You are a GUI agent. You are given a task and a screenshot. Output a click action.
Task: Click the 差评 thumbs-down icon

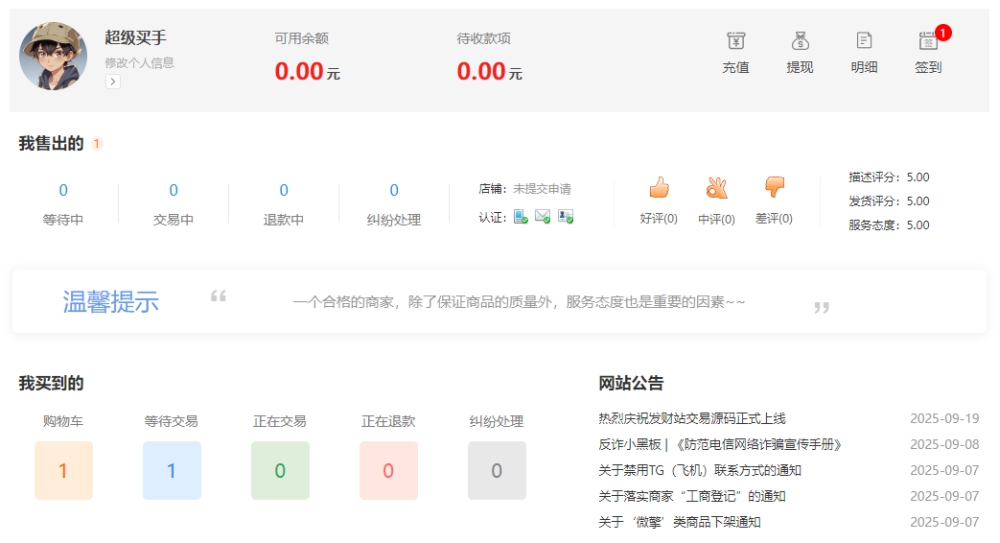[x=774, y=188]
